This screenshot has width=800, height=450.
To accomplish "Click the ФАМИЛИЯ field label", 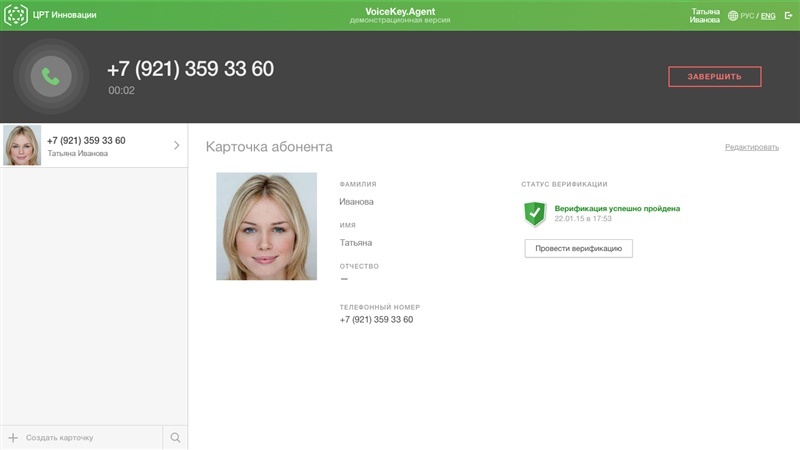I will 358,184.
